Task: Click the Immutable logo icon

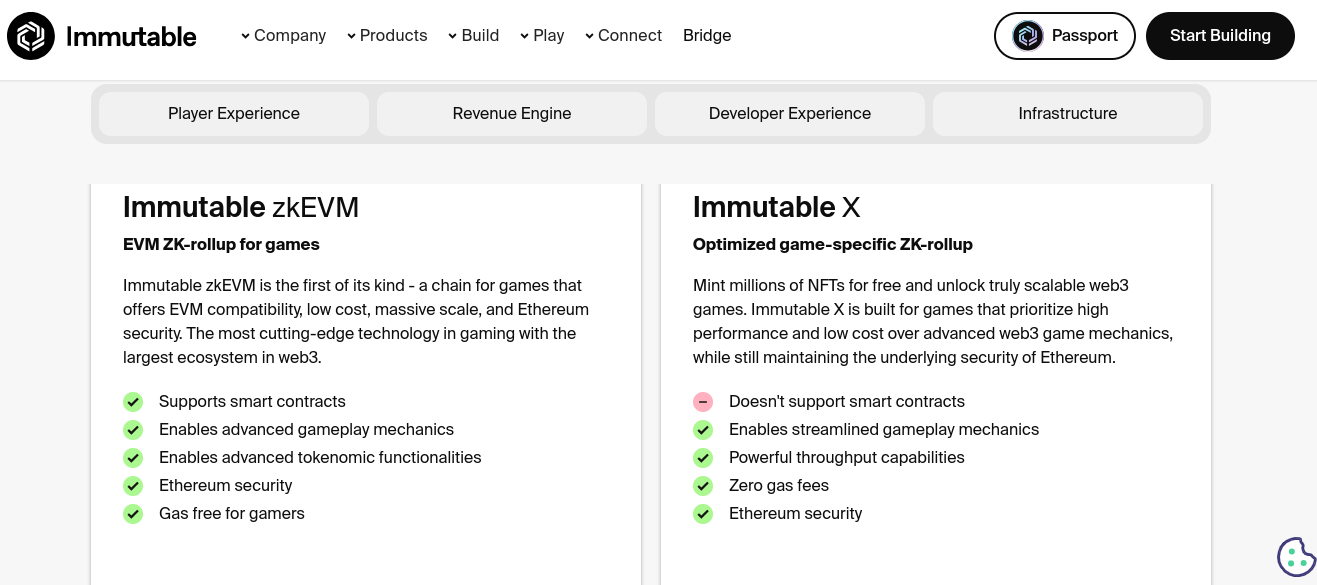Action: click(31, 36)
